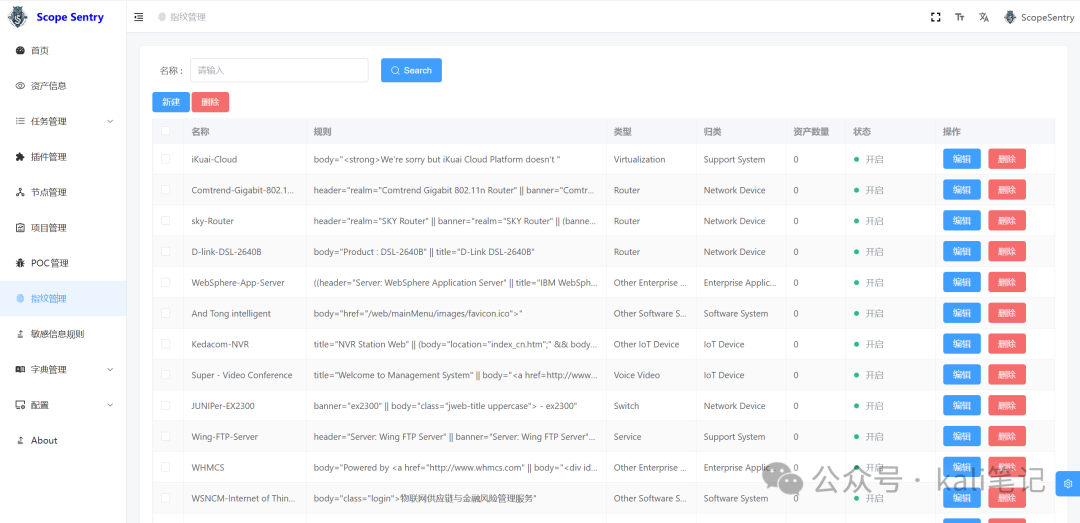The height and width of the screenshot is (523, 1080).
Task: Click the puzzle icon beside 插件管理
Action: click(x=20, y=157)
